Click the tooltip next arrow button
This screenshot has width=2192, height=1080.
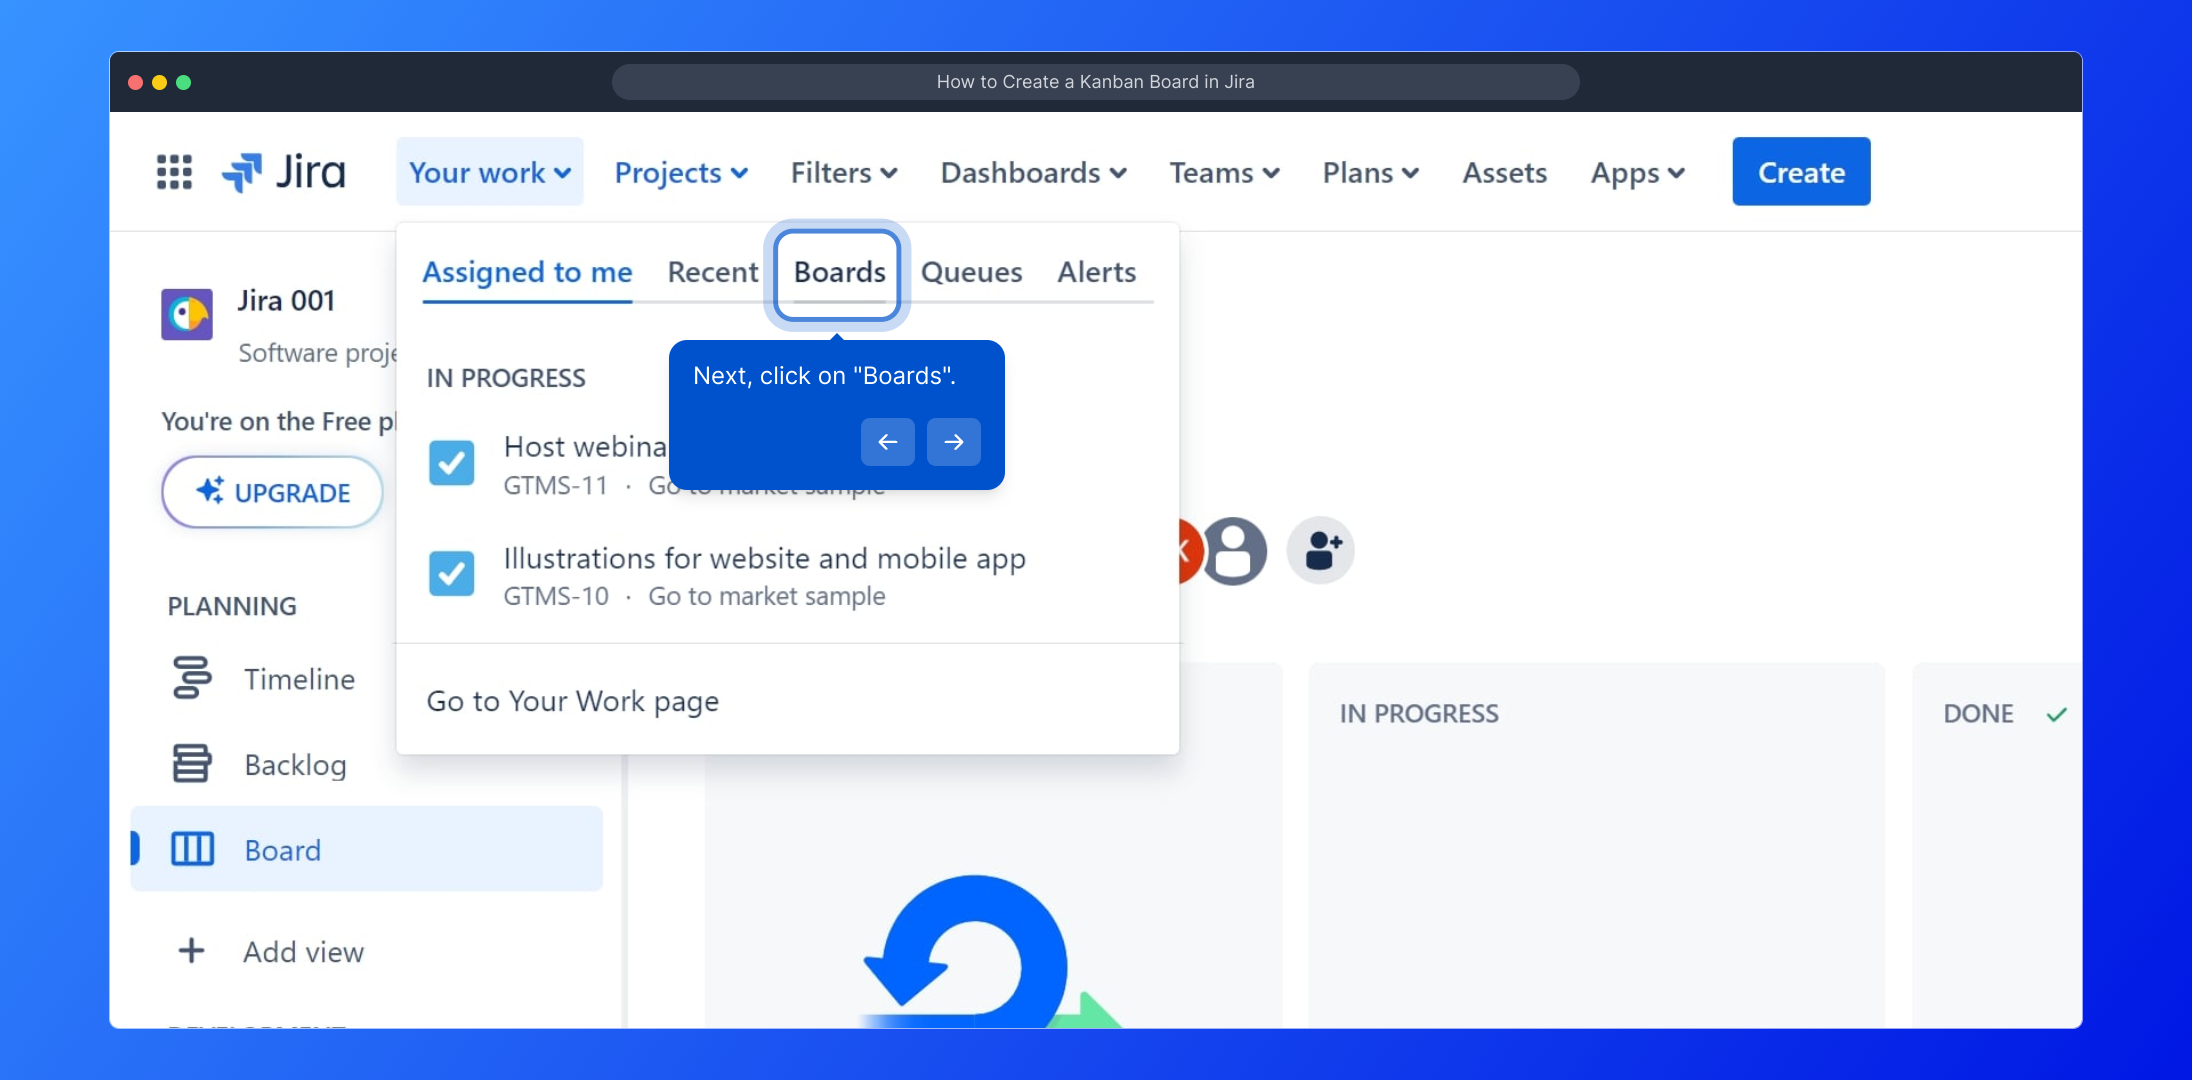click(x=953, y=442)
